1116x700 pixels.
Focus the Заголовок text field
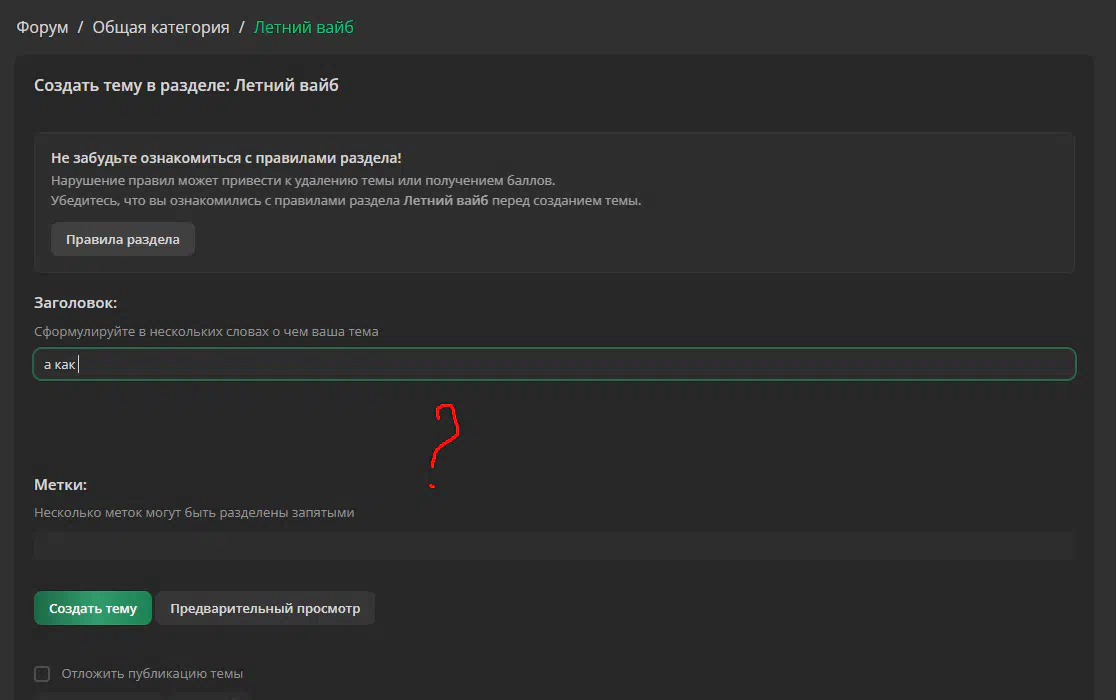click(554, 364)
